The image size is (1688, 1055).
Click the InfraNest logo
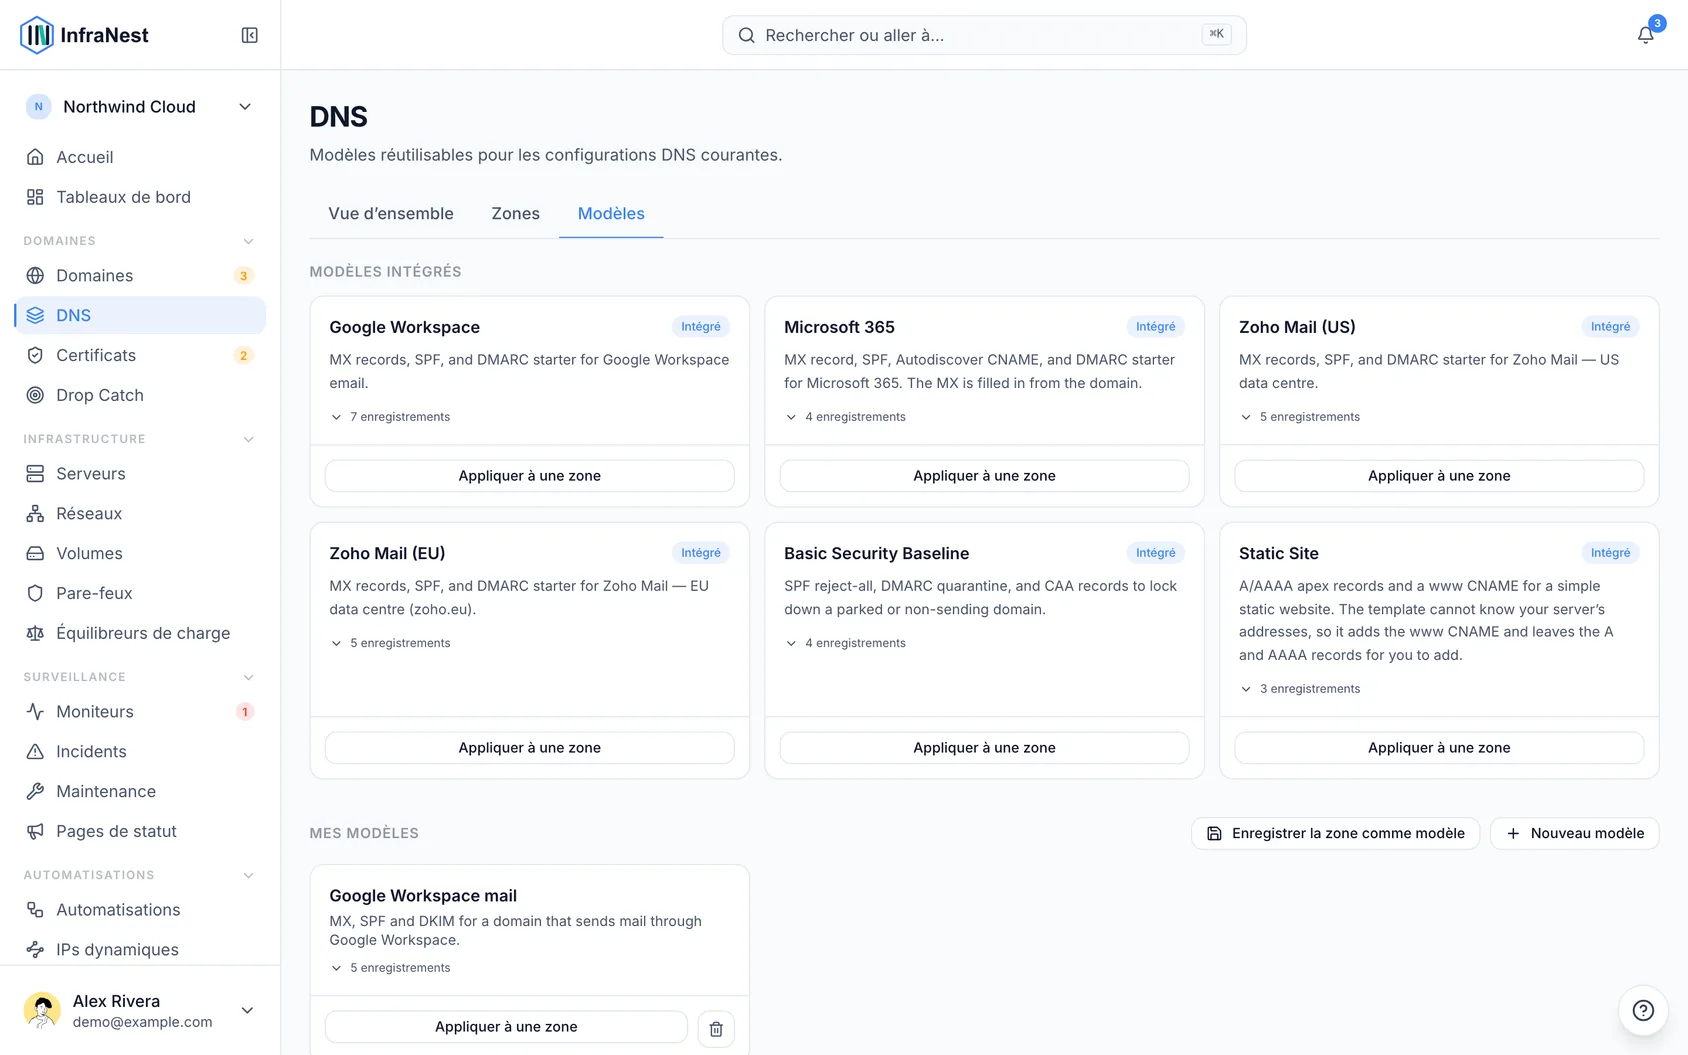[84, 35]
